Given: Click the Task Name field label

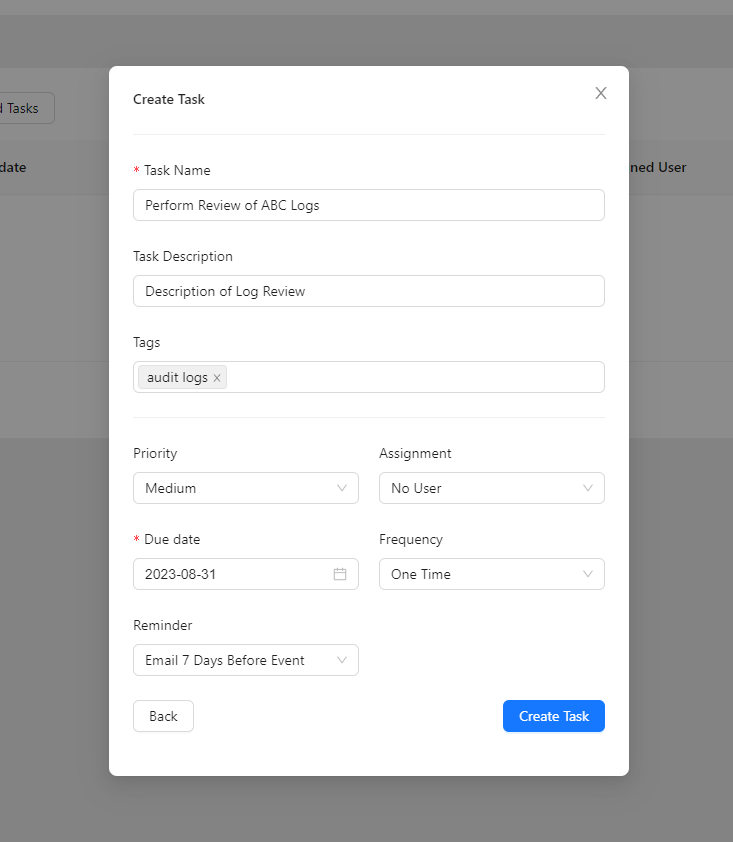Looking at the screenshot, I should coord(176,170).
